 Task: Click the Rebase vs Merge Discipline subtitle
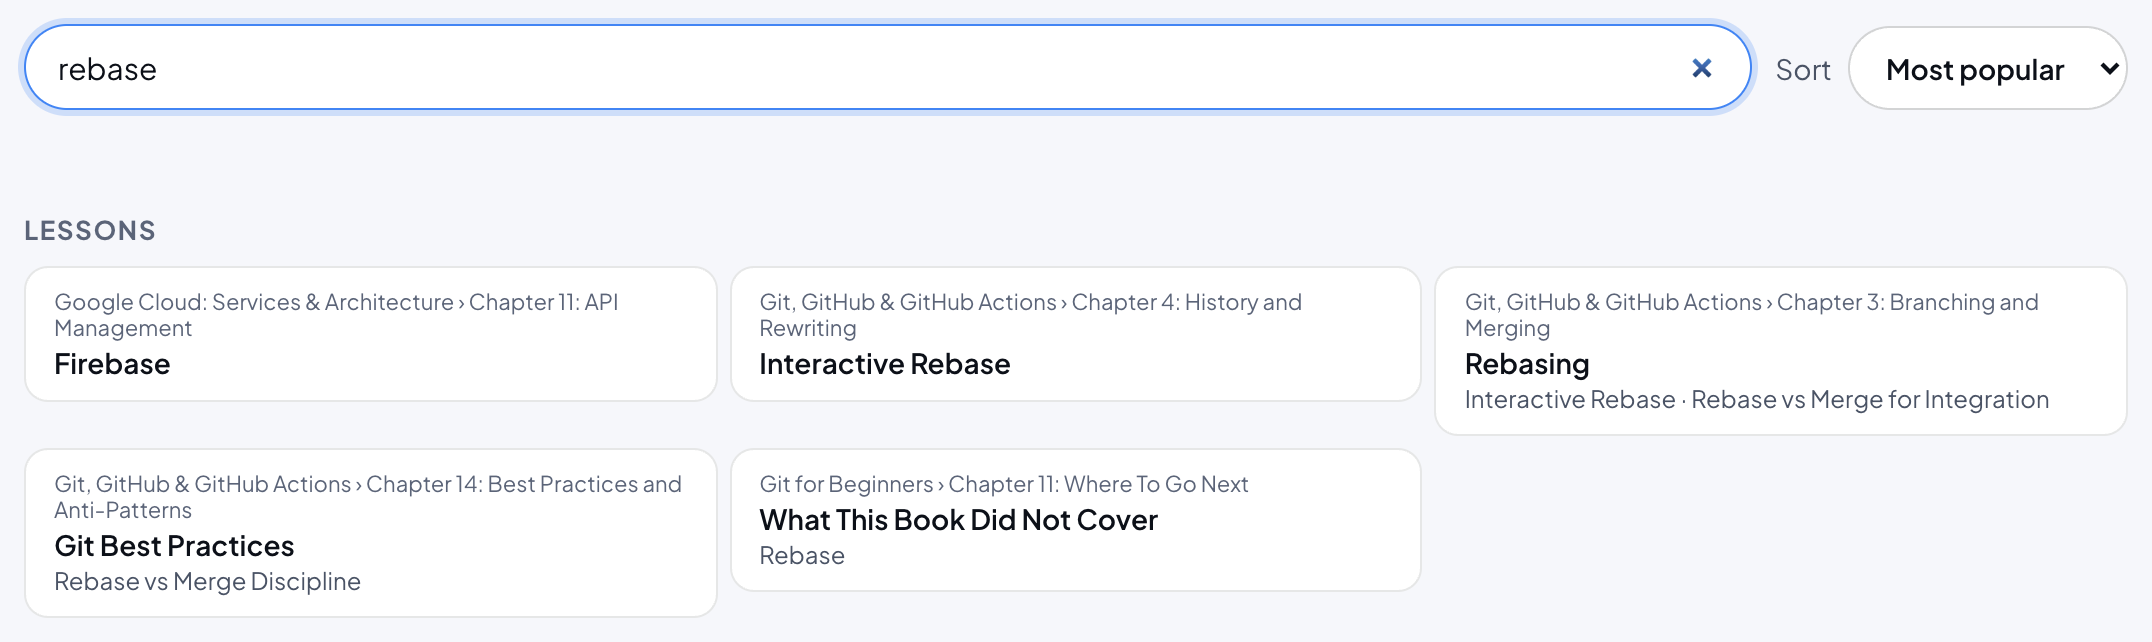(x=207, y=582)
